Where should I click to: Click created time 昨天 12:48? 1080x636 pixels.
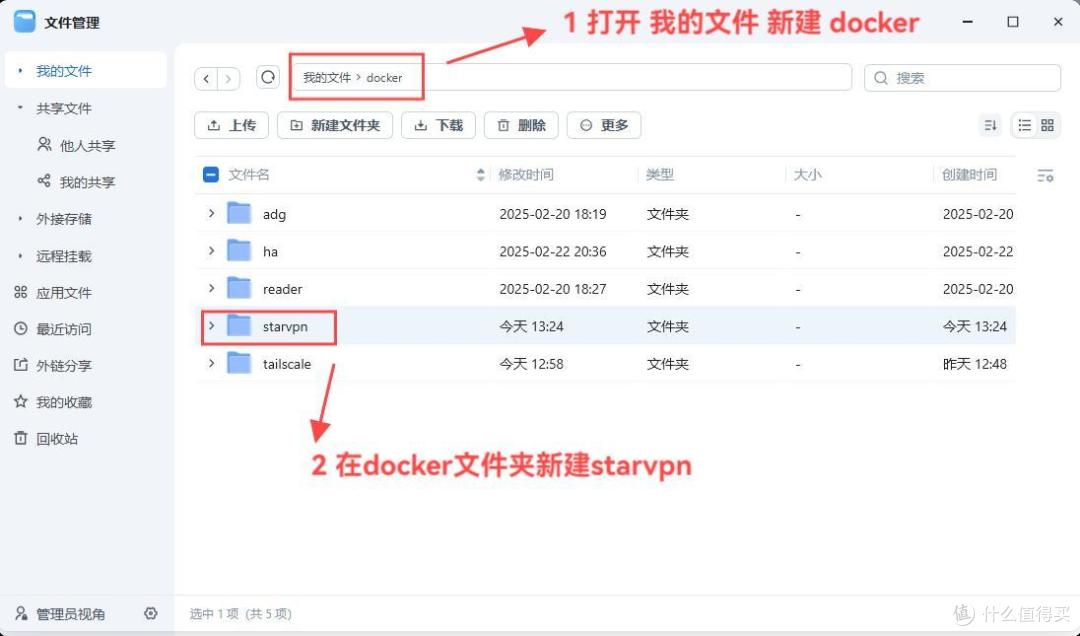click(975, 364)
